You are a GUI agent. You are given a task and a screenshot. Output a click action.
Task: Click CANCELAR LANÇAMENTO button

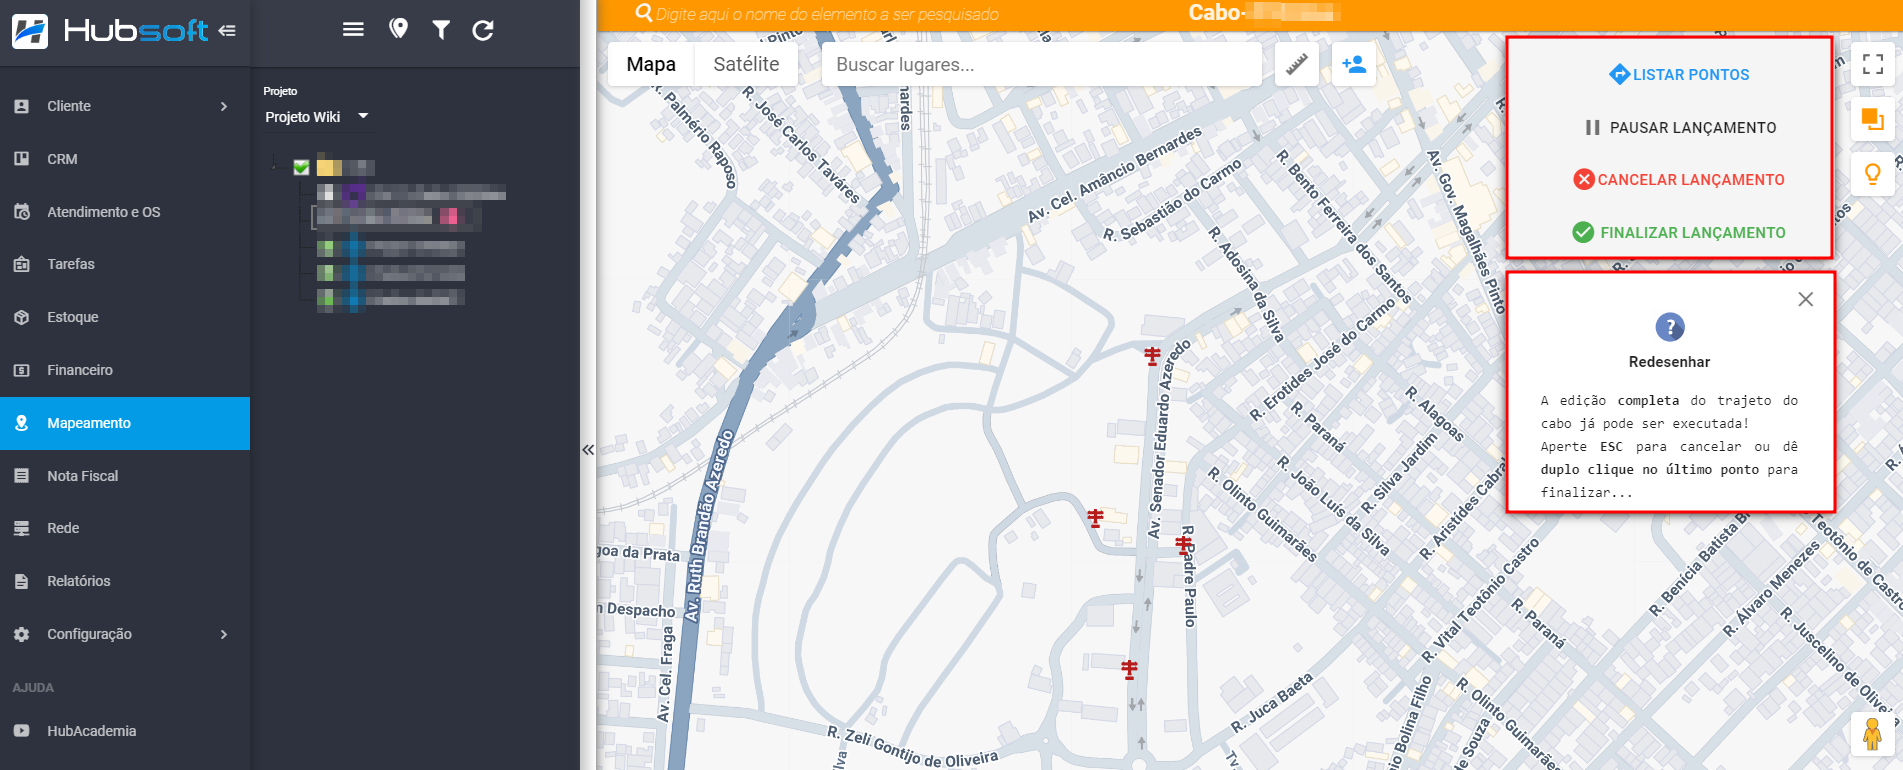pyautogui.click(x=1679, y=180)
